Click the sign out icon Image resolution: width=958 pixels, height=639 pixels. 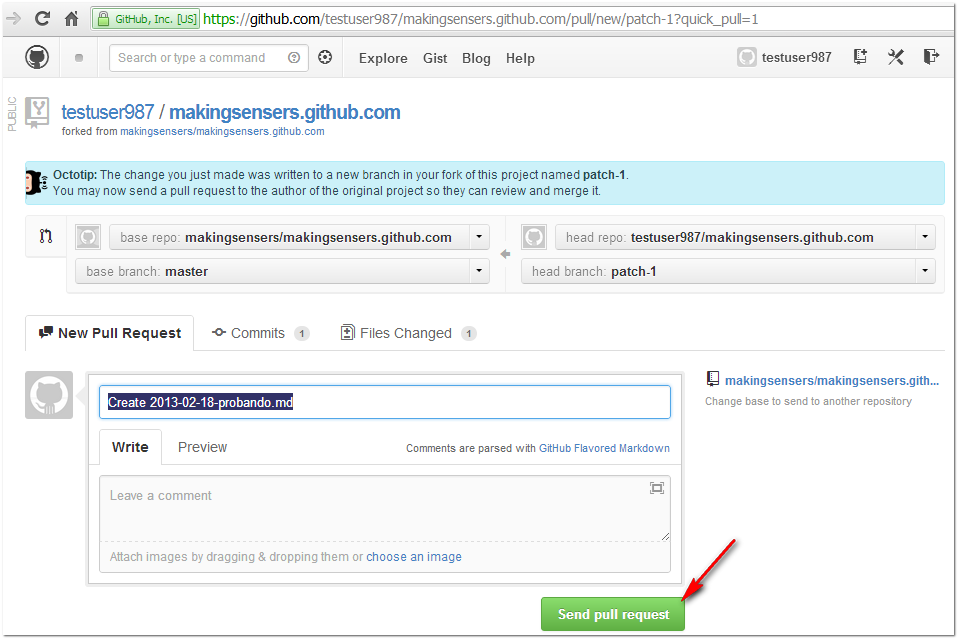931,57
